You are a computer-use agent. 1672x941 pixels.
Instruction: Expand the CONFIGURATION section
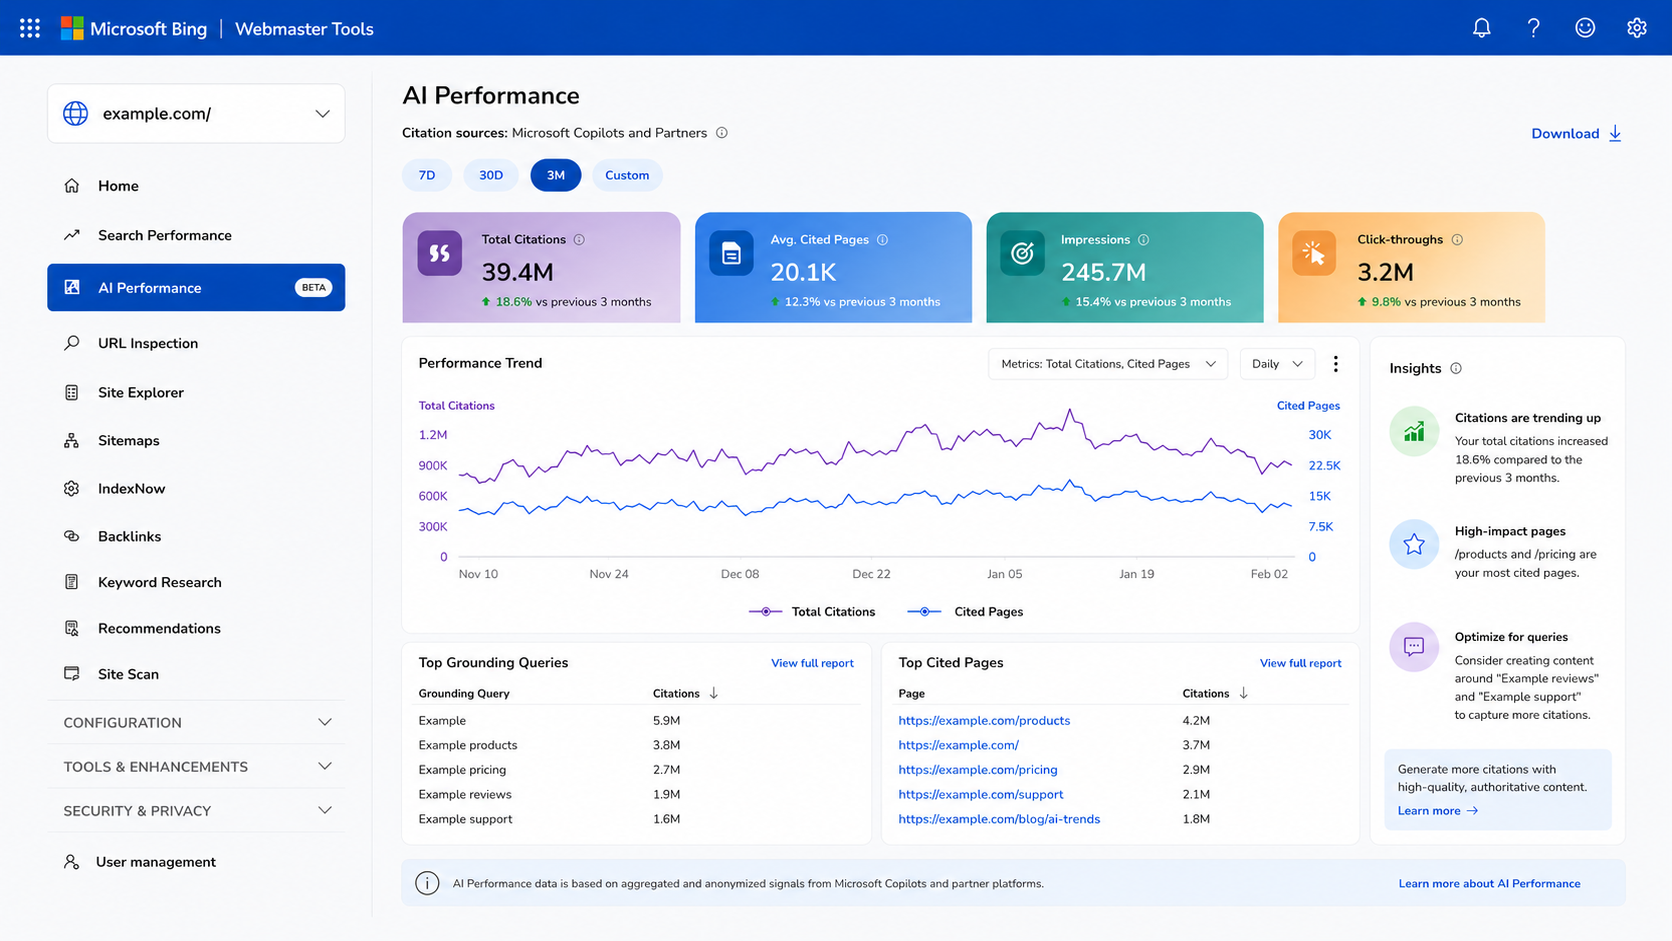tap(196, 722)
